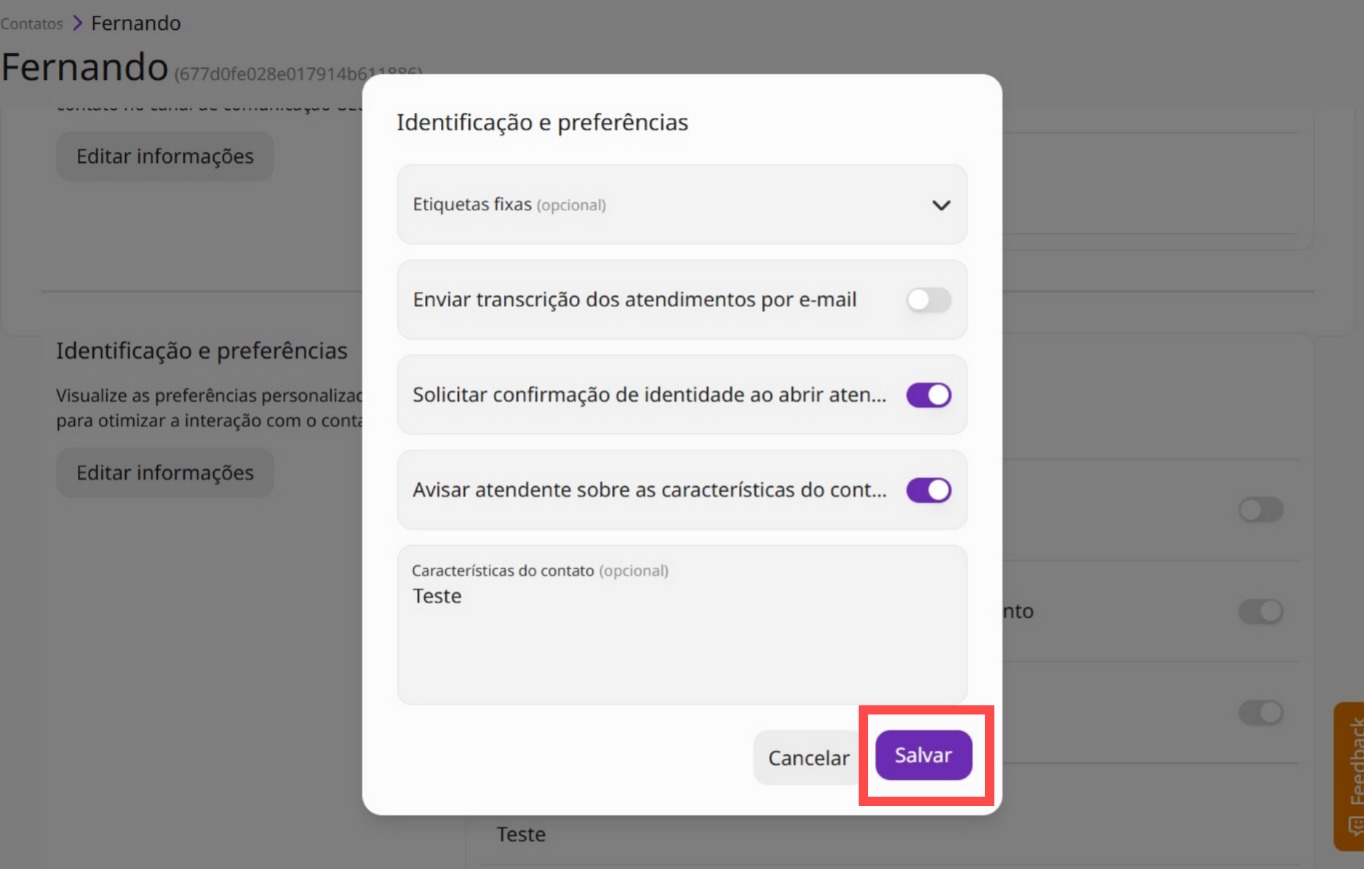This screenshot has width=1364, height=869.
Task: Toggle the dimmed off switch behind the dialog
Action: tap(1260, 510)
